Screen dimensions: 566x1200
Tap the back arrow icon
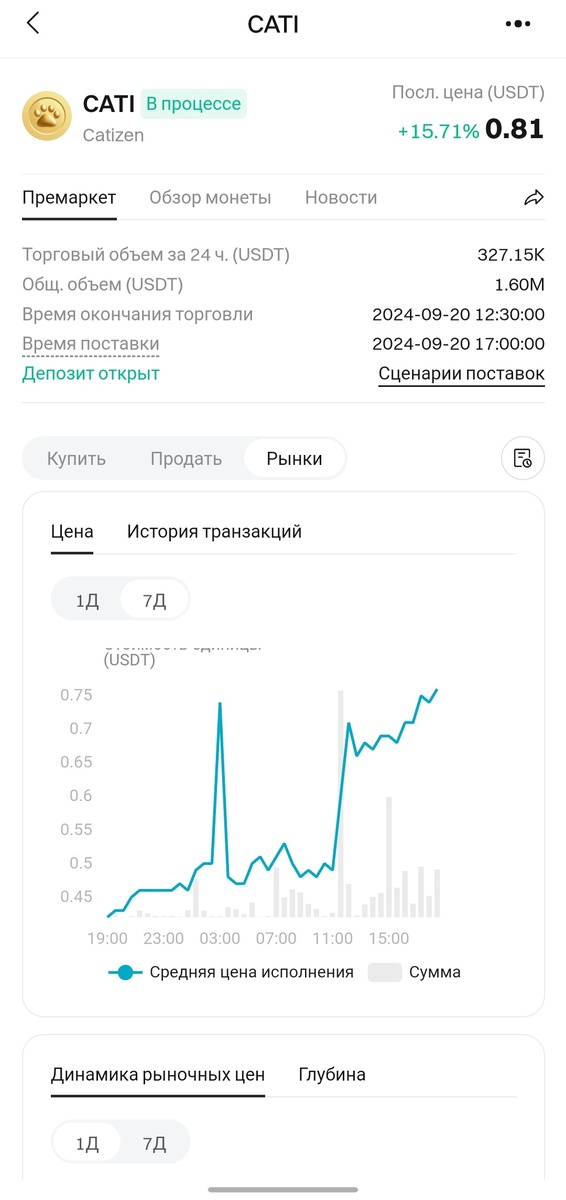[x=33, y=23]
